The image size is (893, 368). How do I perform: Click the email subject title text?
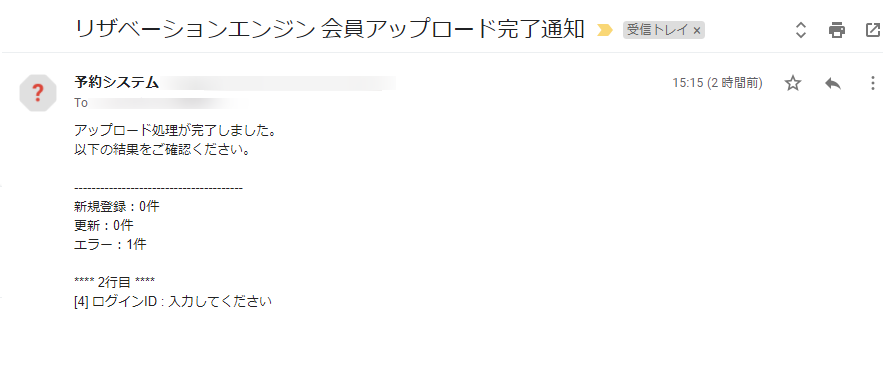(330, 29)
